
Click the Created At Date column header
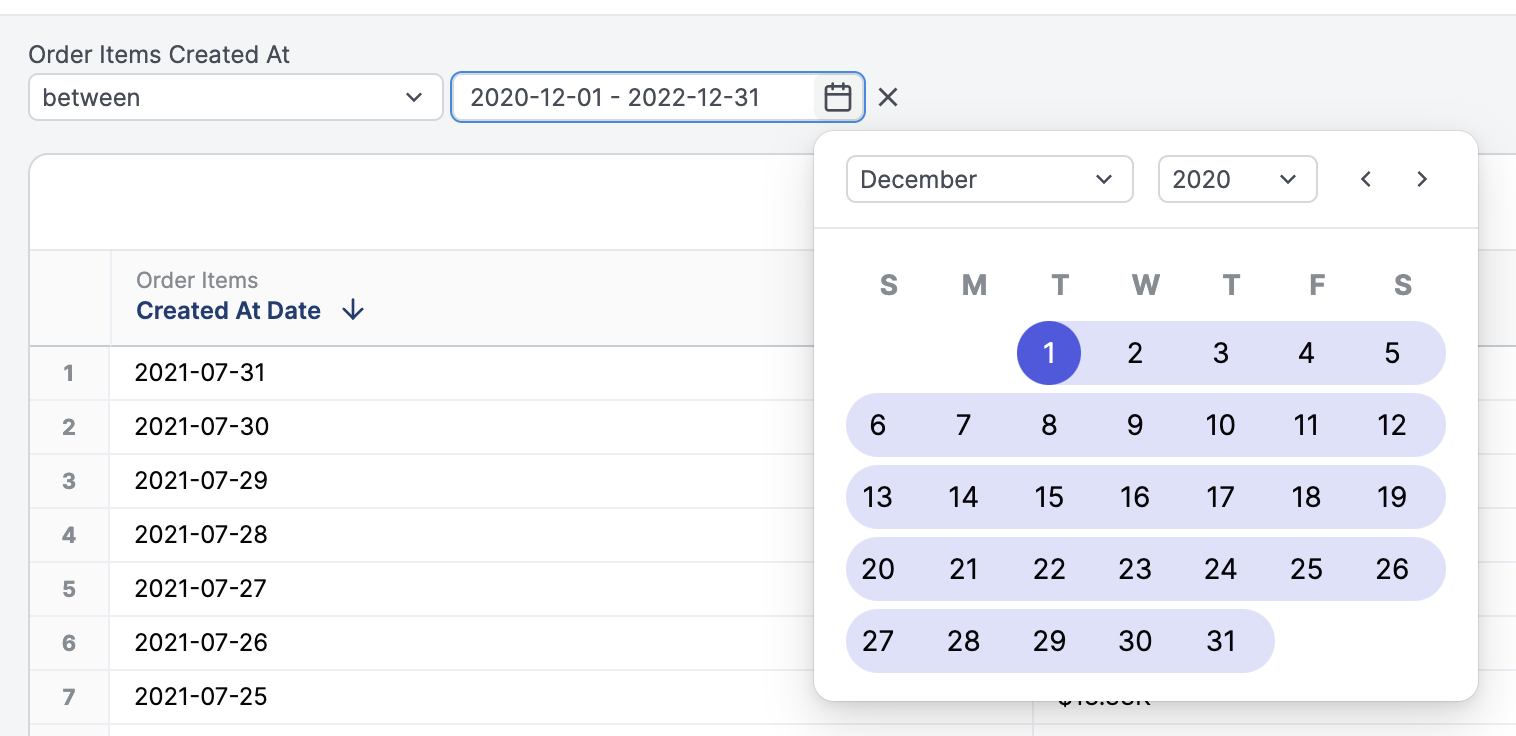[228, 311]
